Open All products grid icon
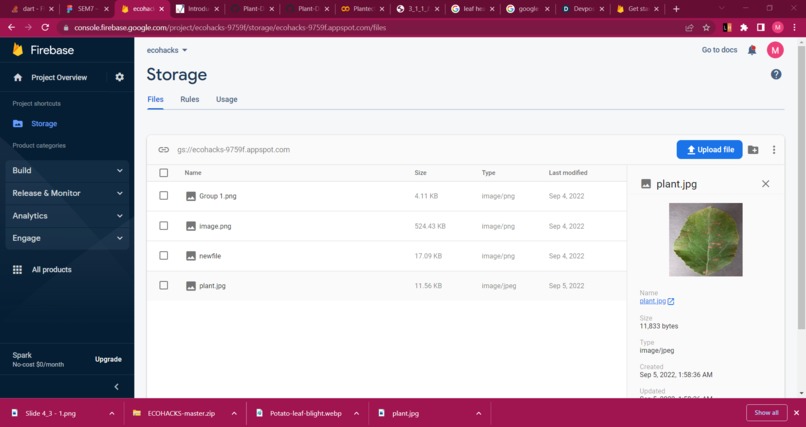 (x=17, y=270)
